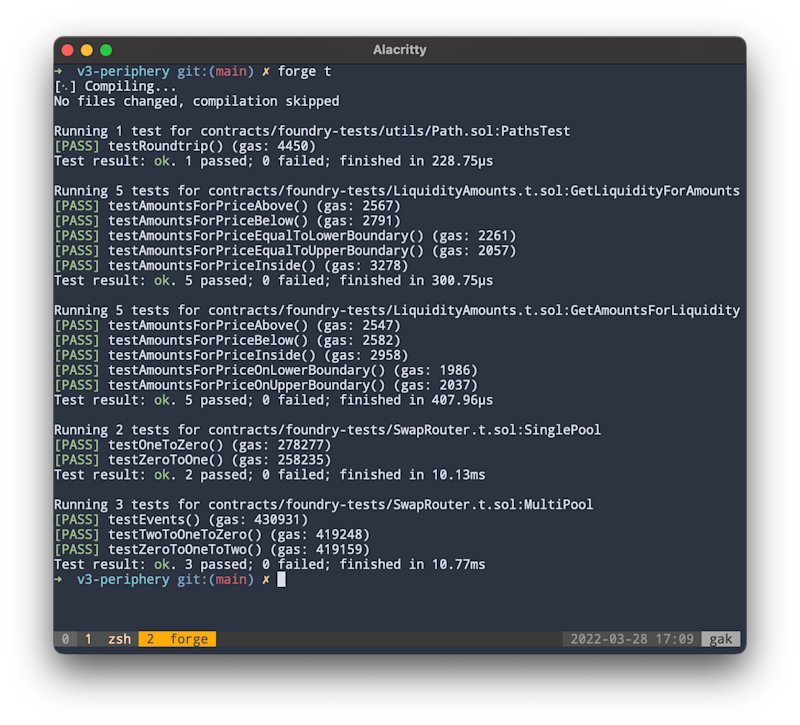Click 'No files changed, compilation skipped' line

(x=196, y=101)
